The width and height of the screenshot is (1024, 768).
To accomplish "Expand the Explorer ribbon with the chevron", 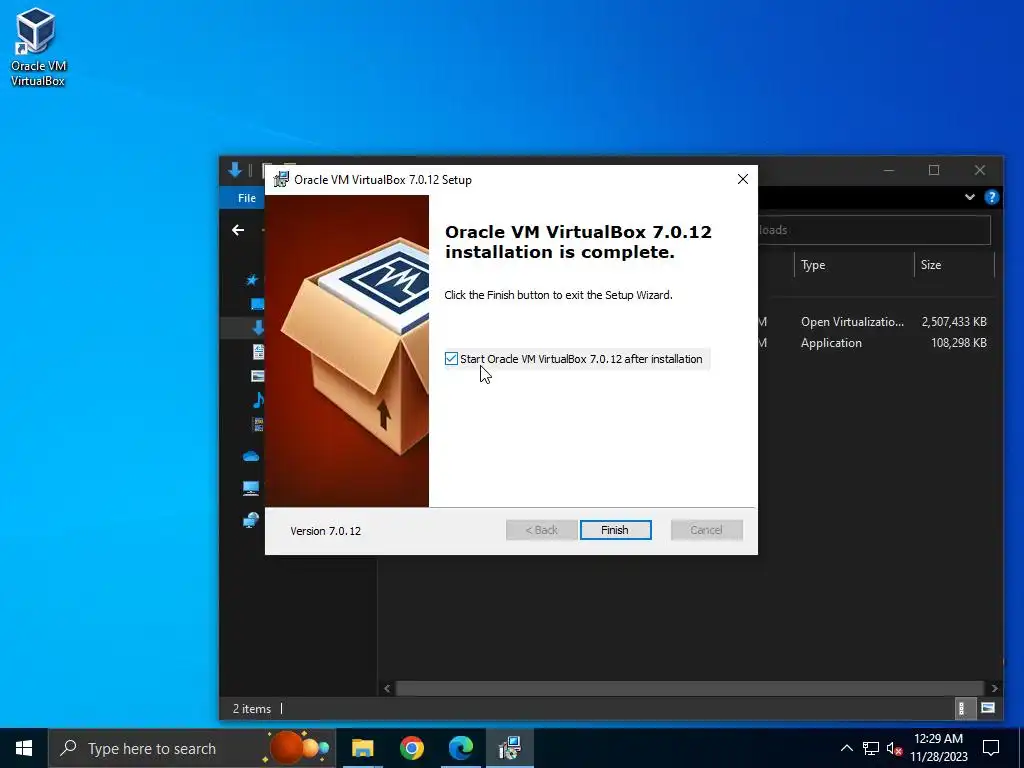I will 970,197.
